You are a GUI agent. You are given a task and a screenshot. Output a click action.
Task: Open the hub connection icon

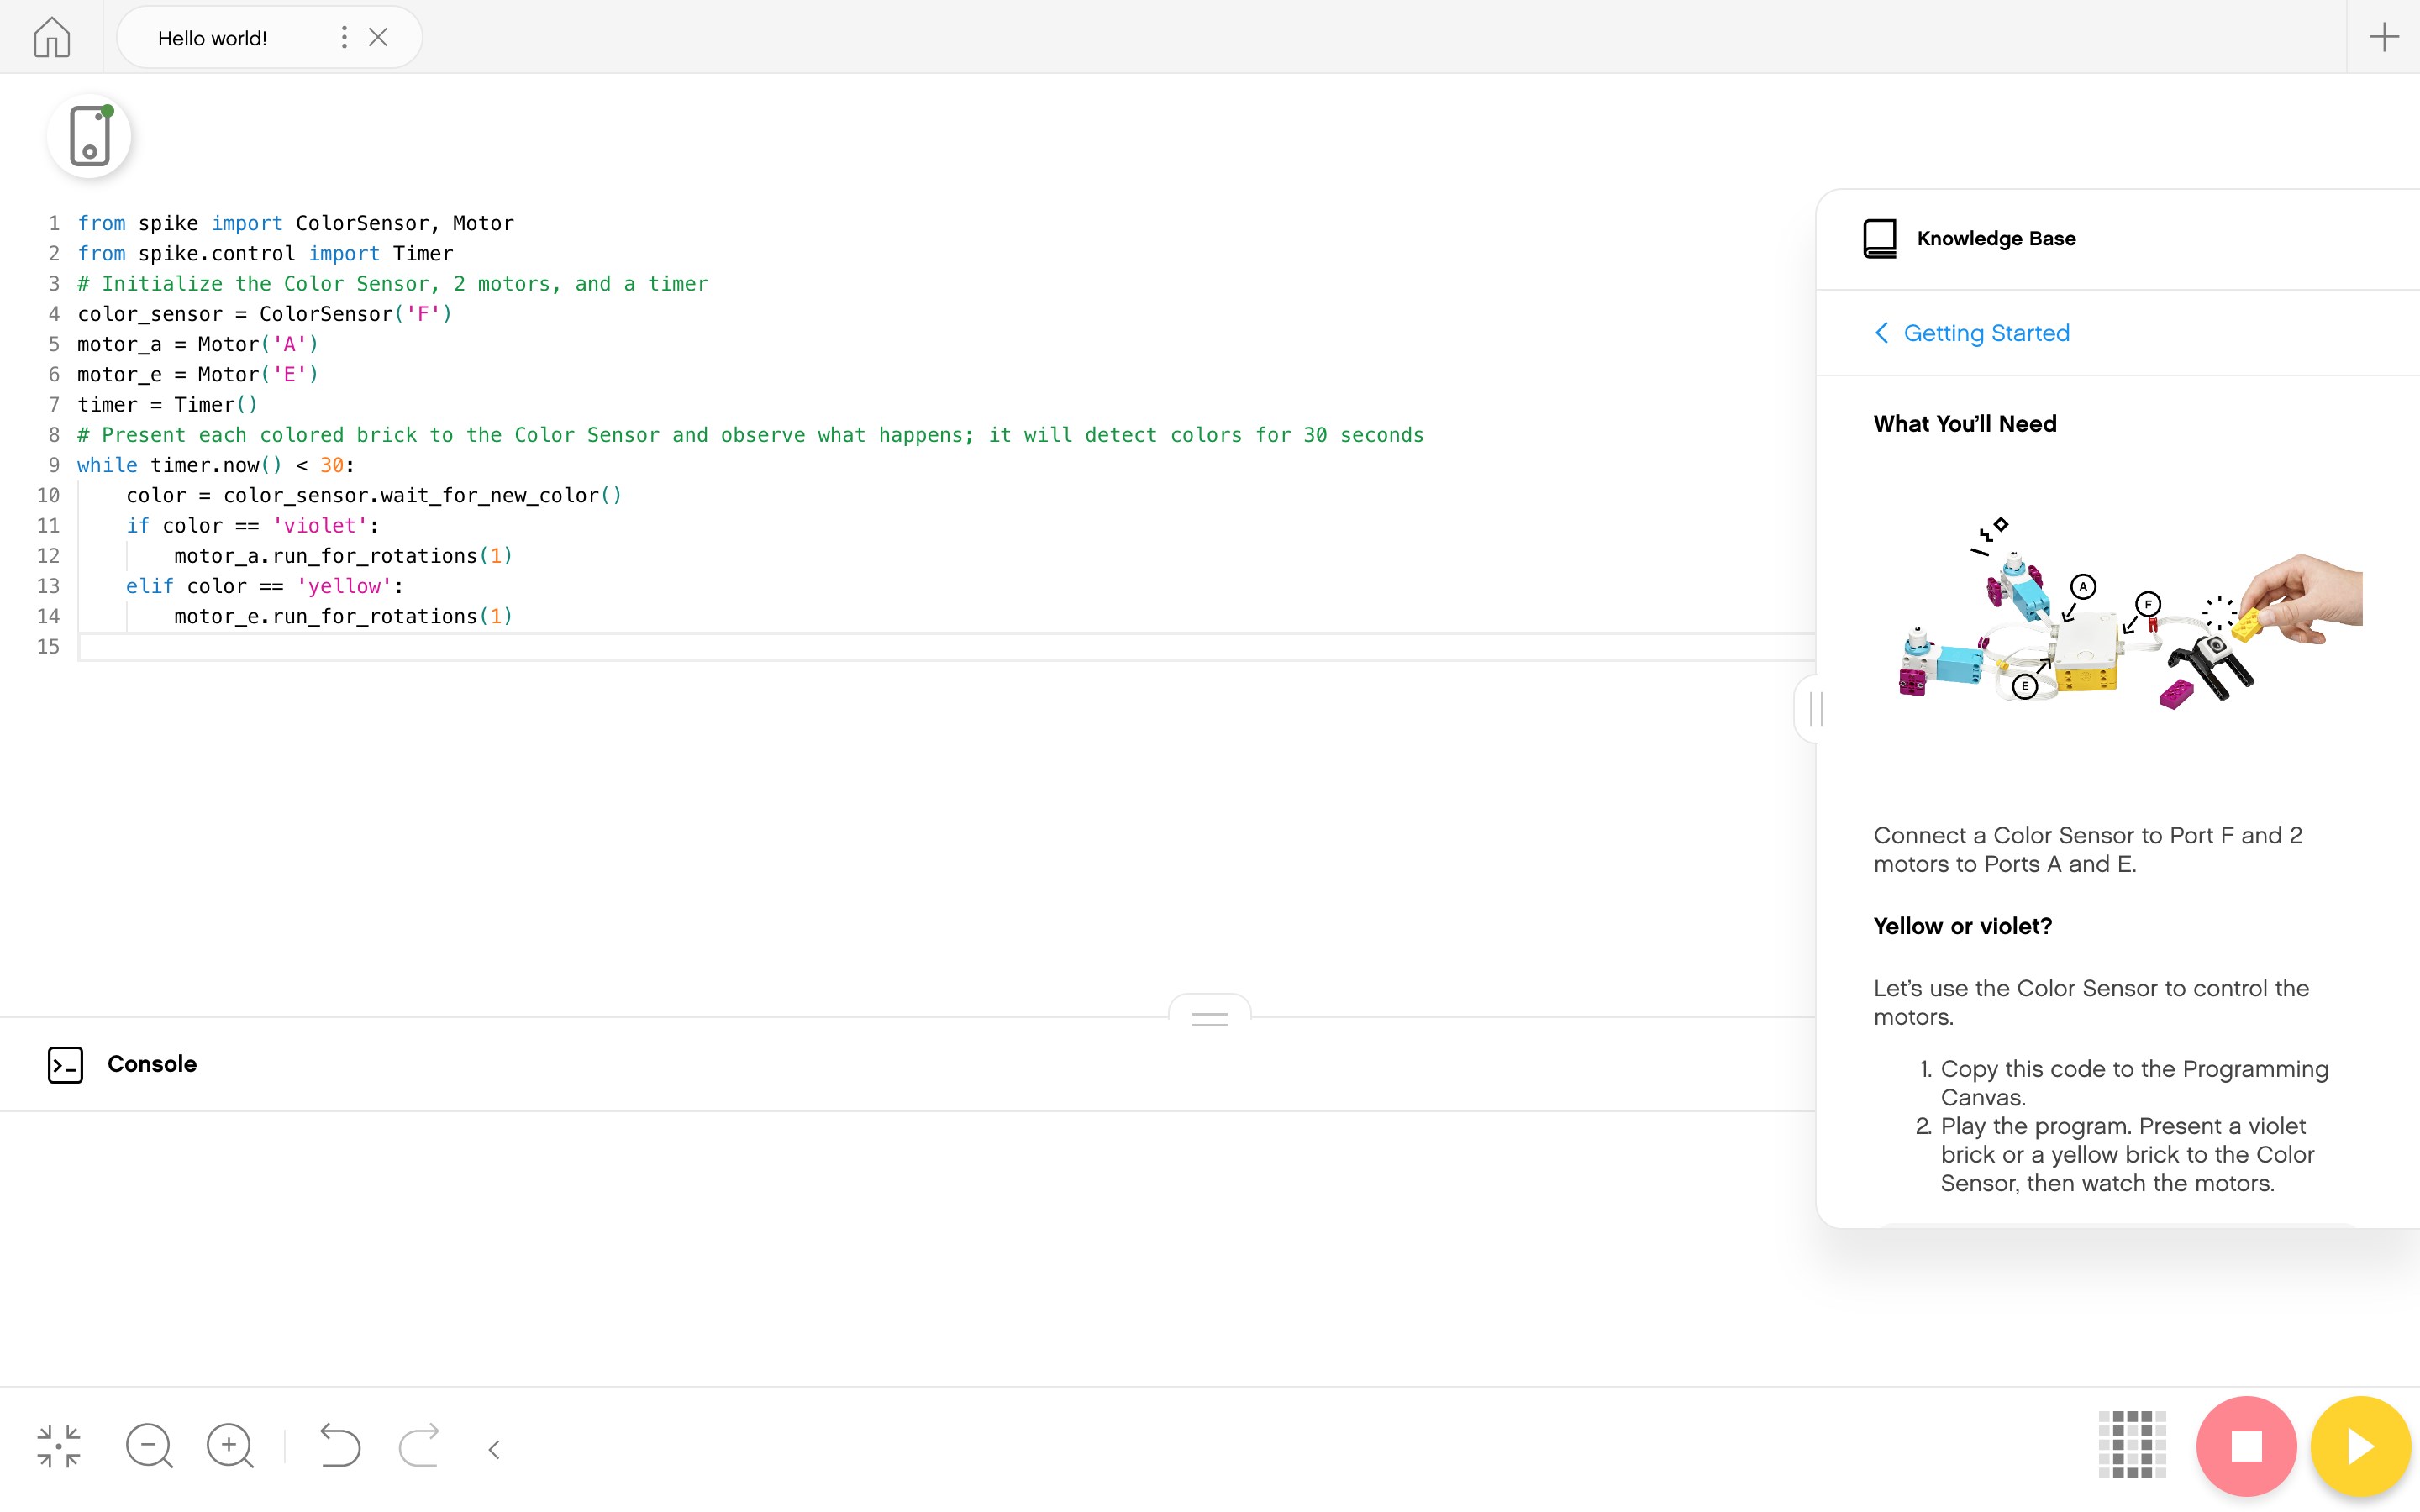point(89,136)
